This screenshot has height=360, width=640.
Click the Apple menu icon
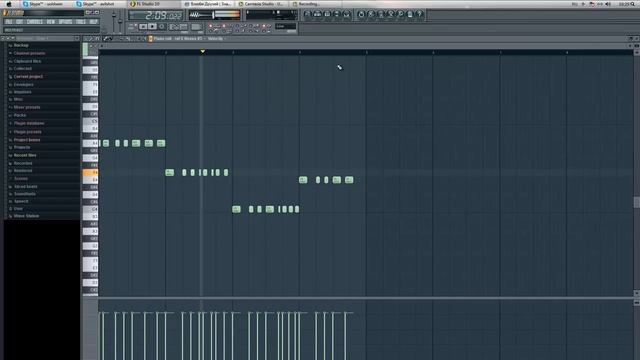pyautogui.click(x=9, y=4)
